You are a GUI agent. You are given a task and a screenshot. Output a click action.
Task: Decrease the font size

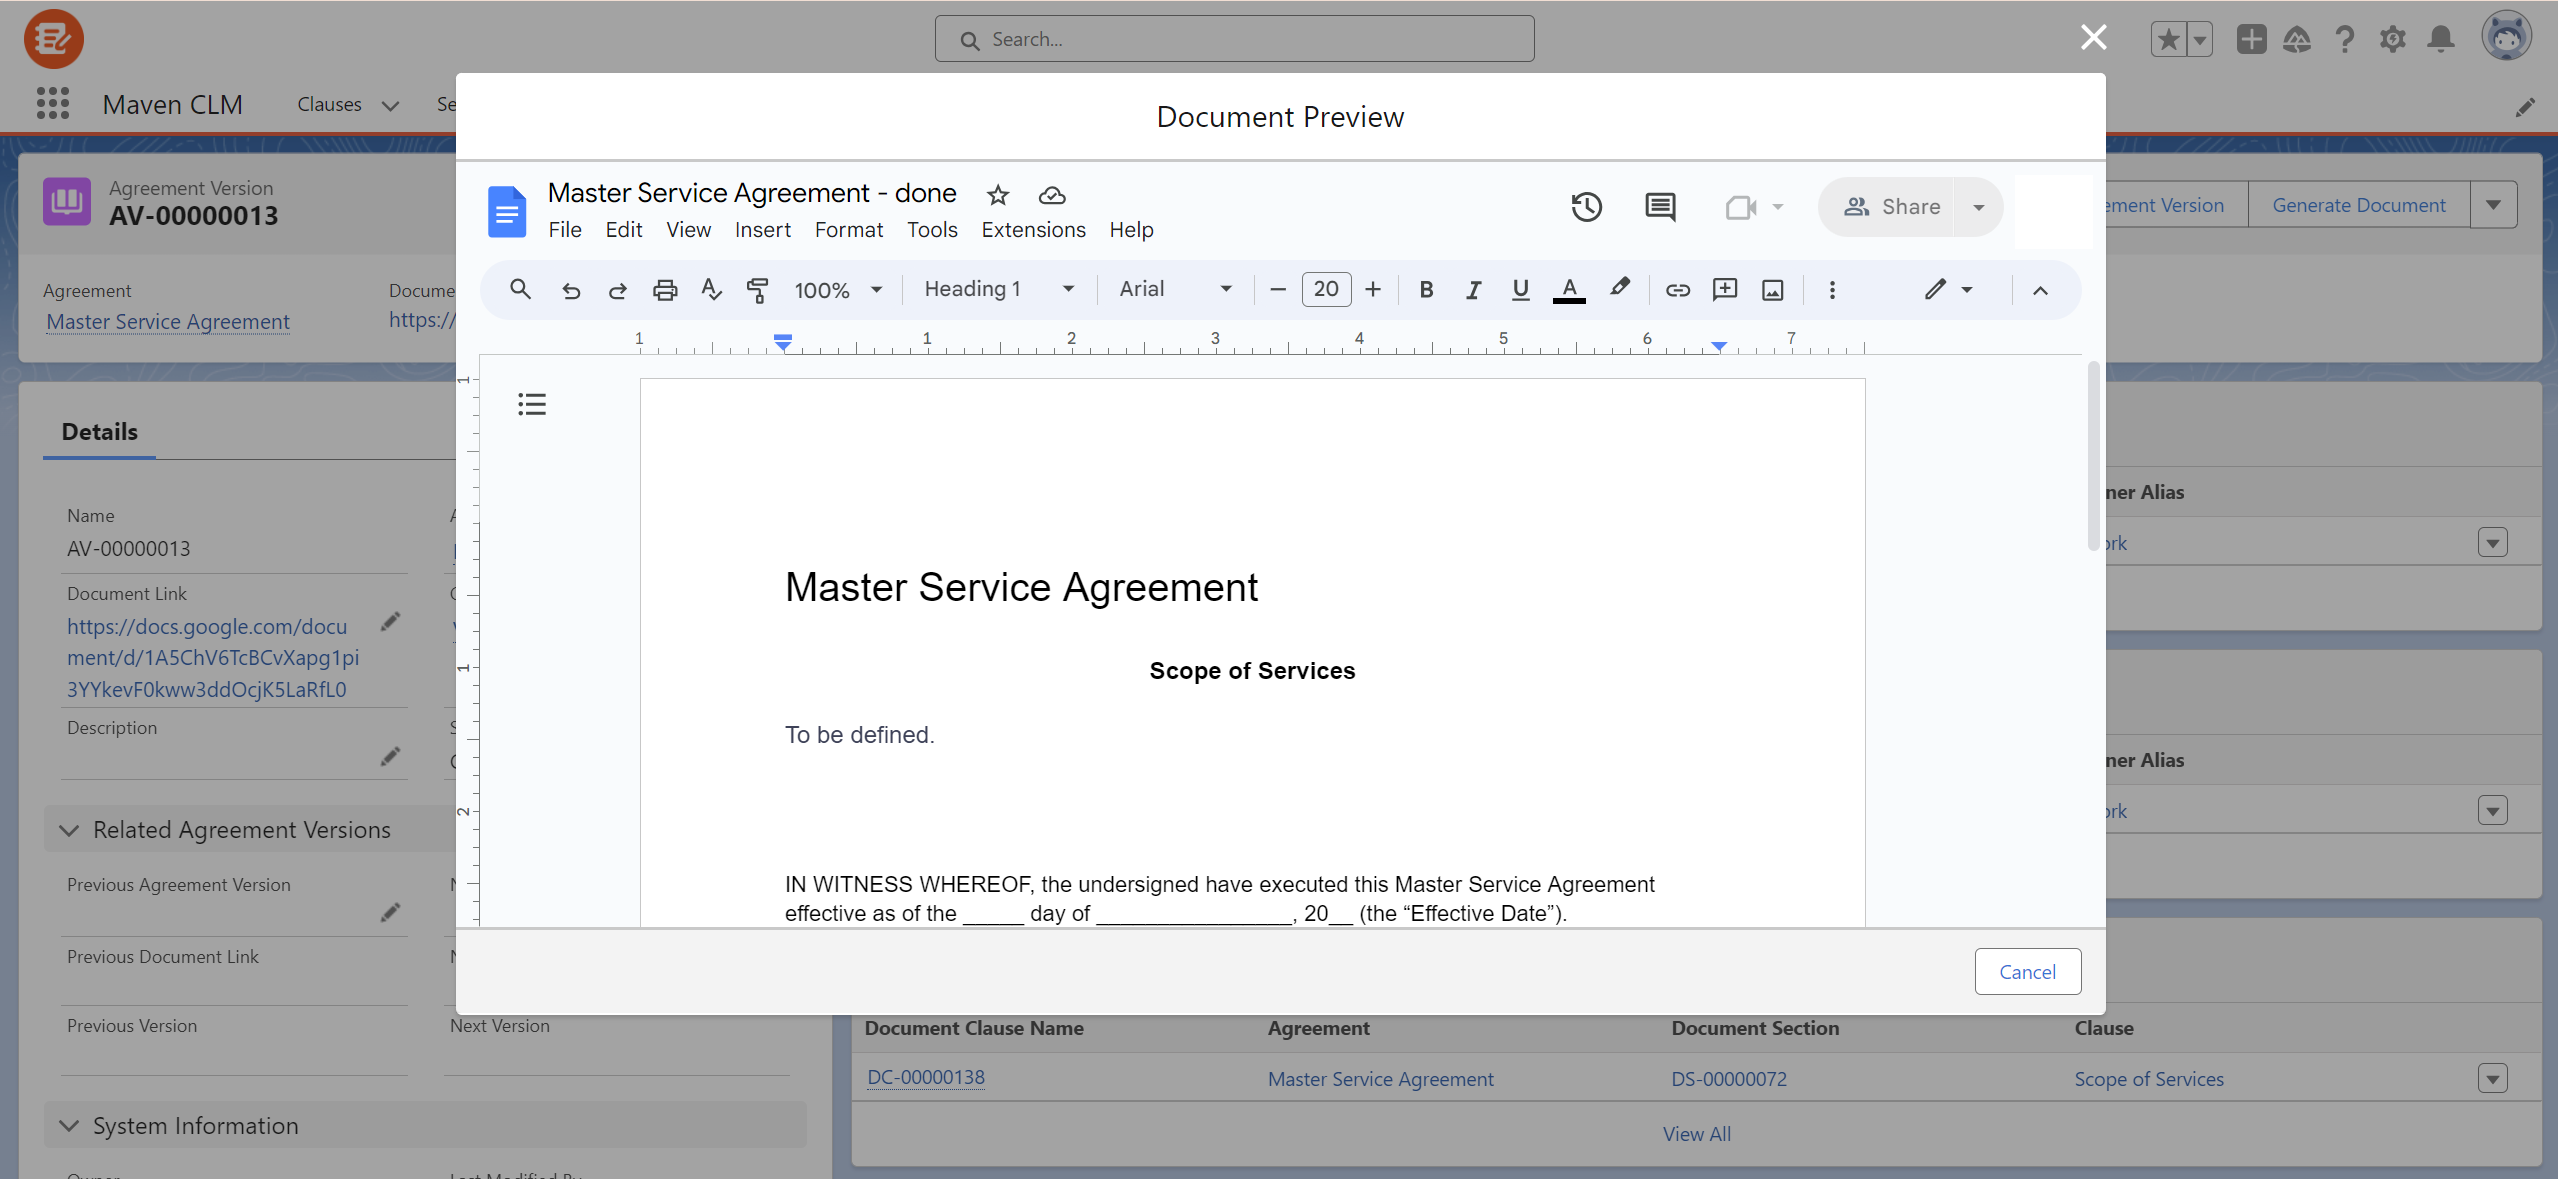click(x=1277, y=290)
